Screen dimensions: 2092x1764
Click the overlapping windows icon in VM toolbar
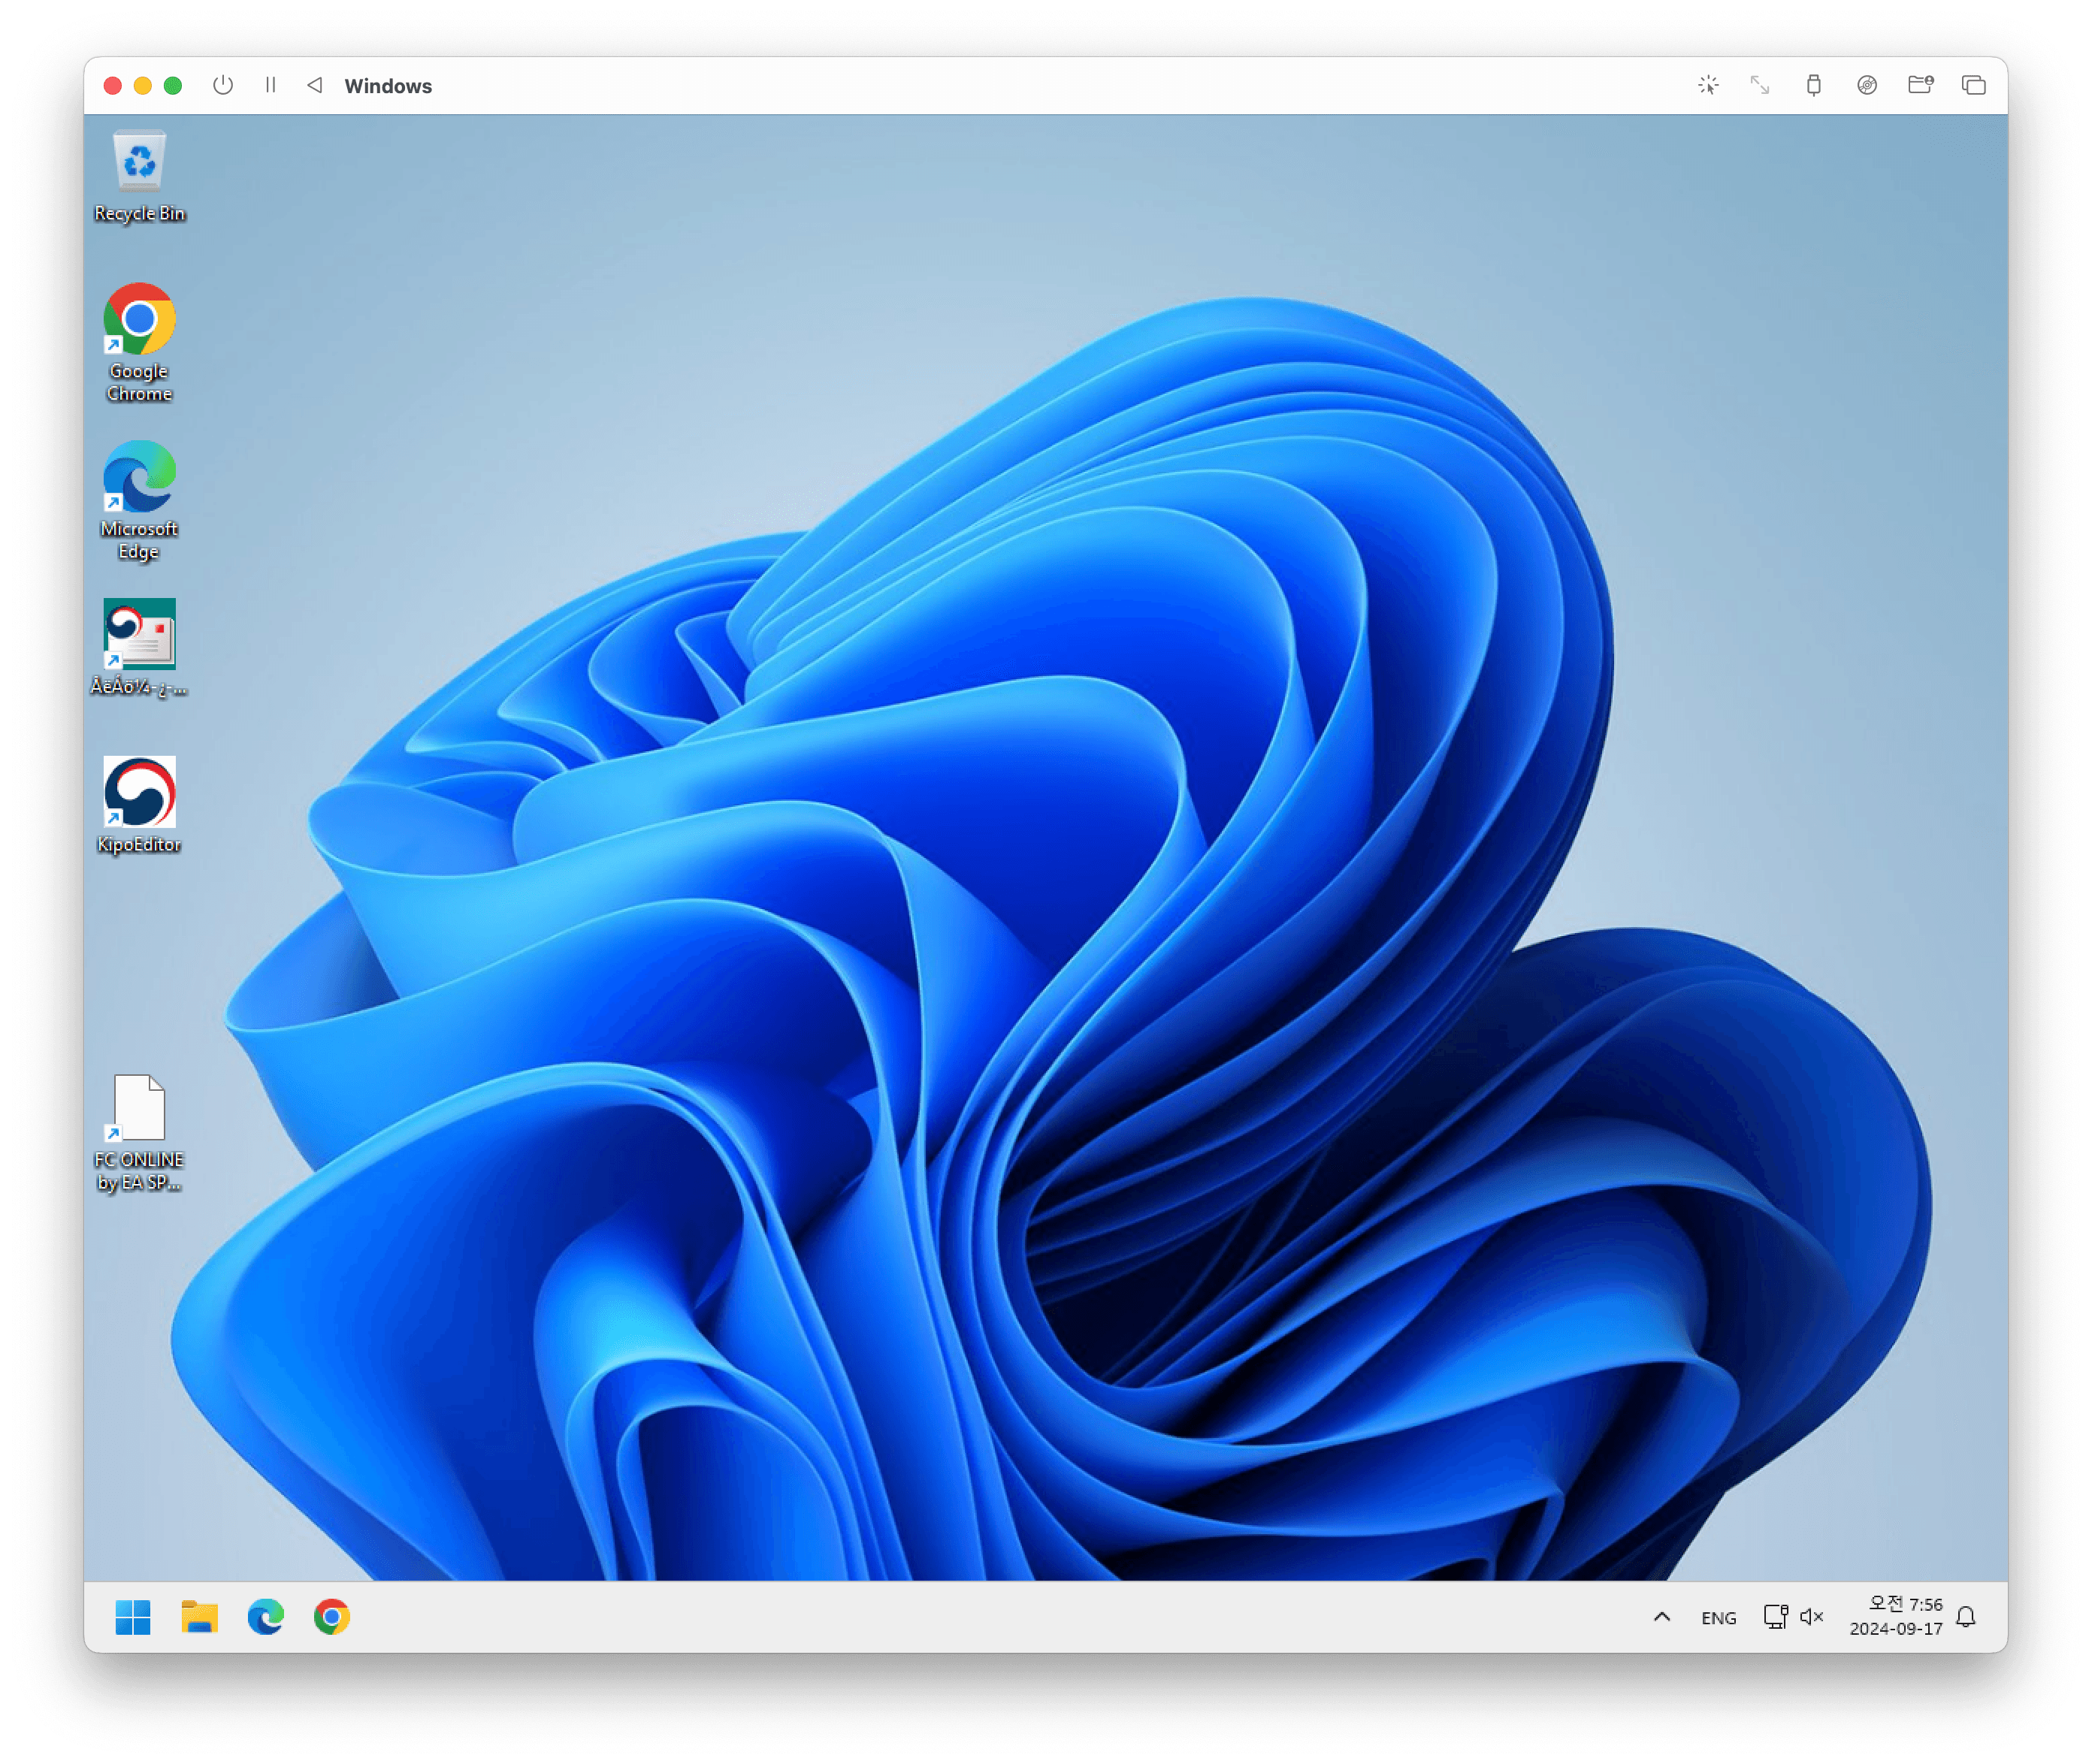(x=1973, y=85)
